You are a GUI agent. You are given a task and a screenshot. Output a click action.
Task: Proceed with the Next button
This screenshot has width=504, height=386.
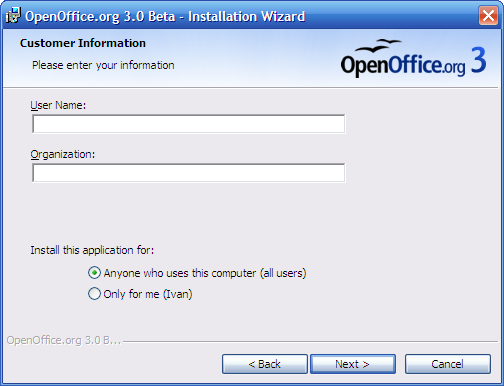pos(353,364)
